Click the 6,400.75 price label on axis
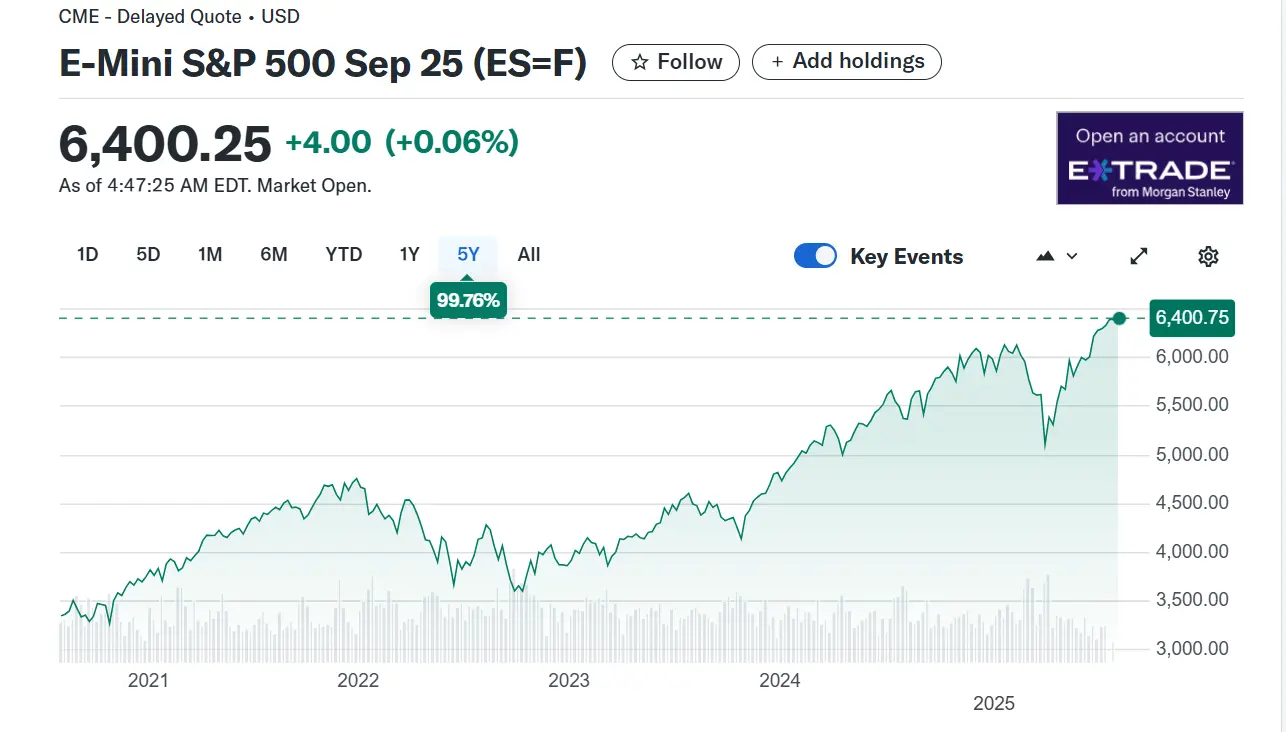Viewport: 1286px width, 732px height. (1192, 318)
